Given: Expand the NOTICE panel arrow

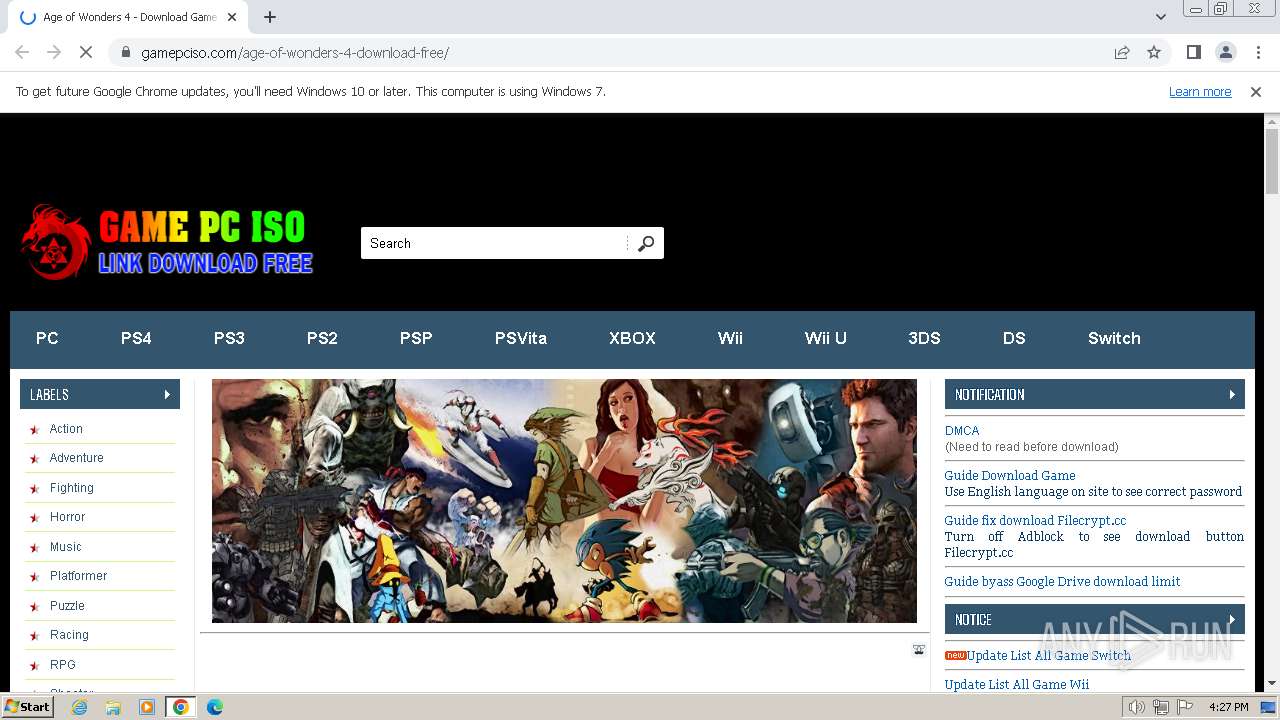Looking at the screenshot, I should tap(1232, 619).
